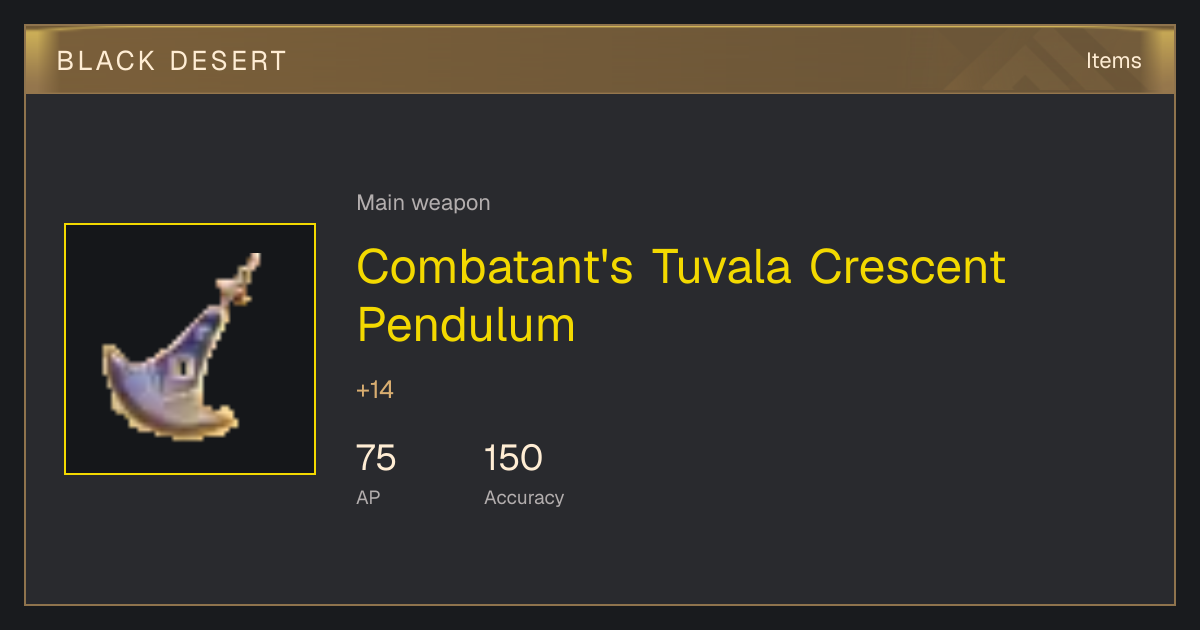This screenshot has height=630, width=1200.
Task: Open the Items link in header
Action: point(1114,61)
